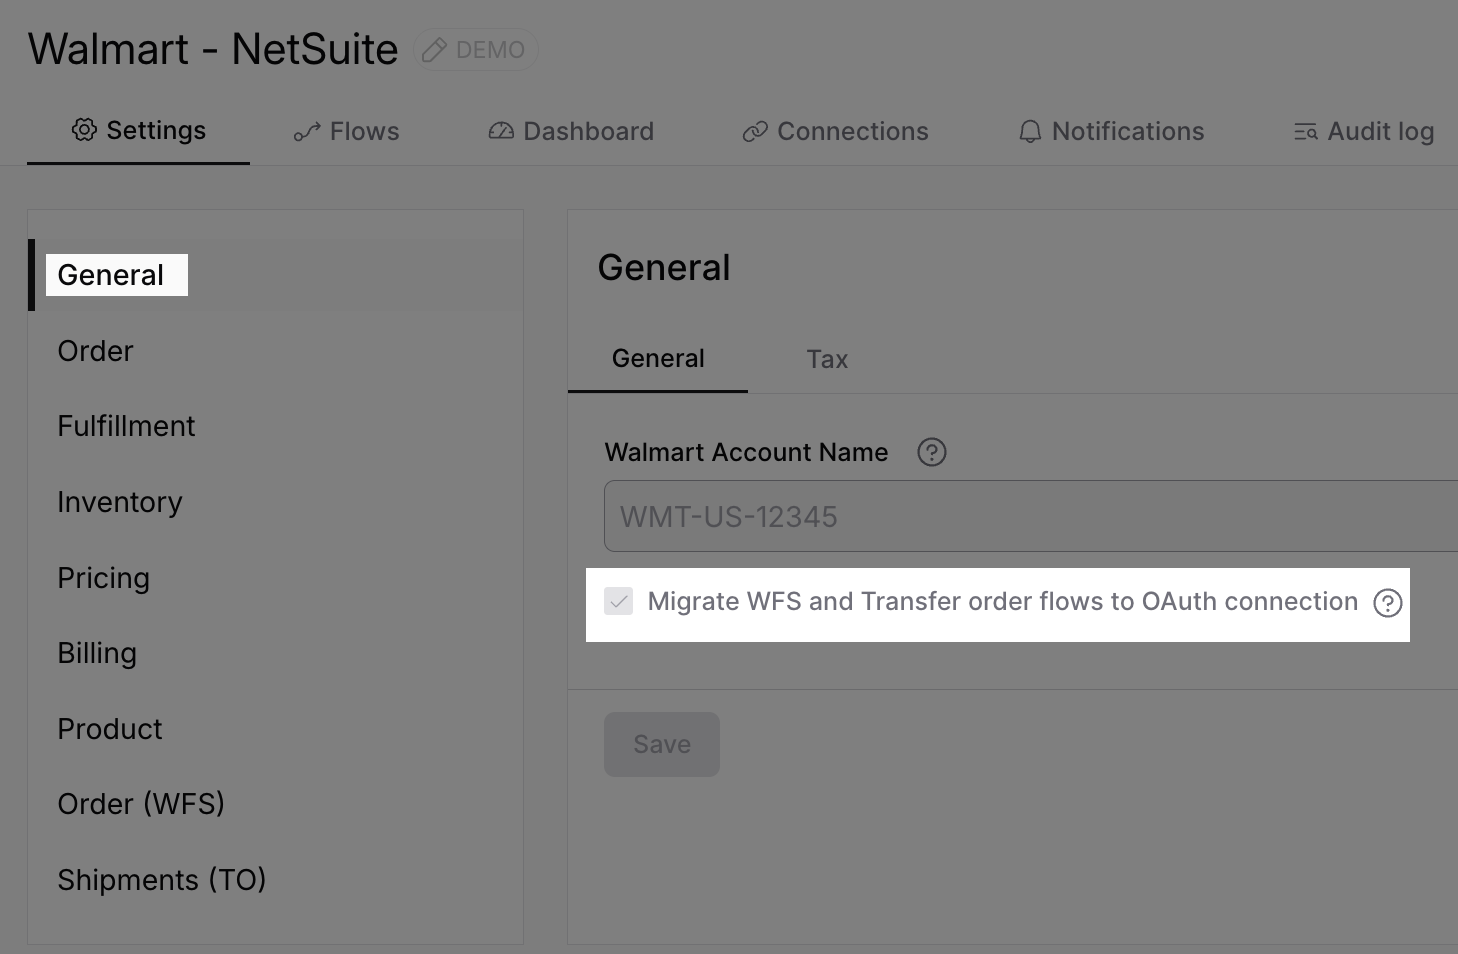Toggle Migrate WFS and Transfer order flows checkbox
This screenshot has height=954, width=1458.
pyautogui.click(x=619, y=601)
